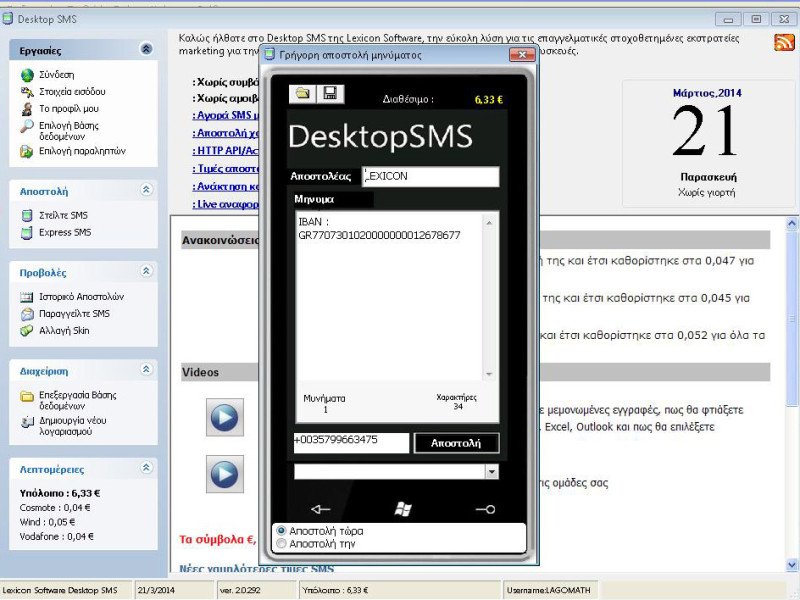View Ιστορικό Αποστολών history
Viewport: 800px width, 600px height.
click(x=72, y=296)
